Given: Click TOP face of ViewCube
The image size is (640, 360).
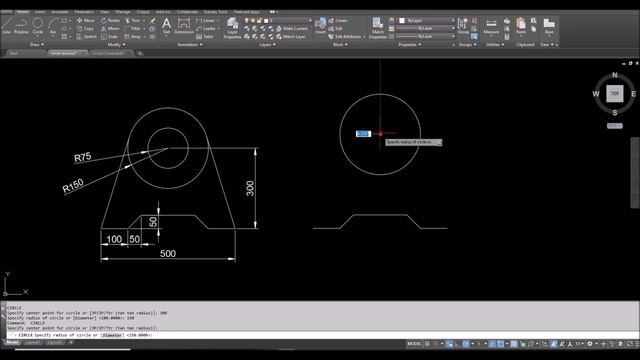Looking at the screenshot, I should point(615,93).
